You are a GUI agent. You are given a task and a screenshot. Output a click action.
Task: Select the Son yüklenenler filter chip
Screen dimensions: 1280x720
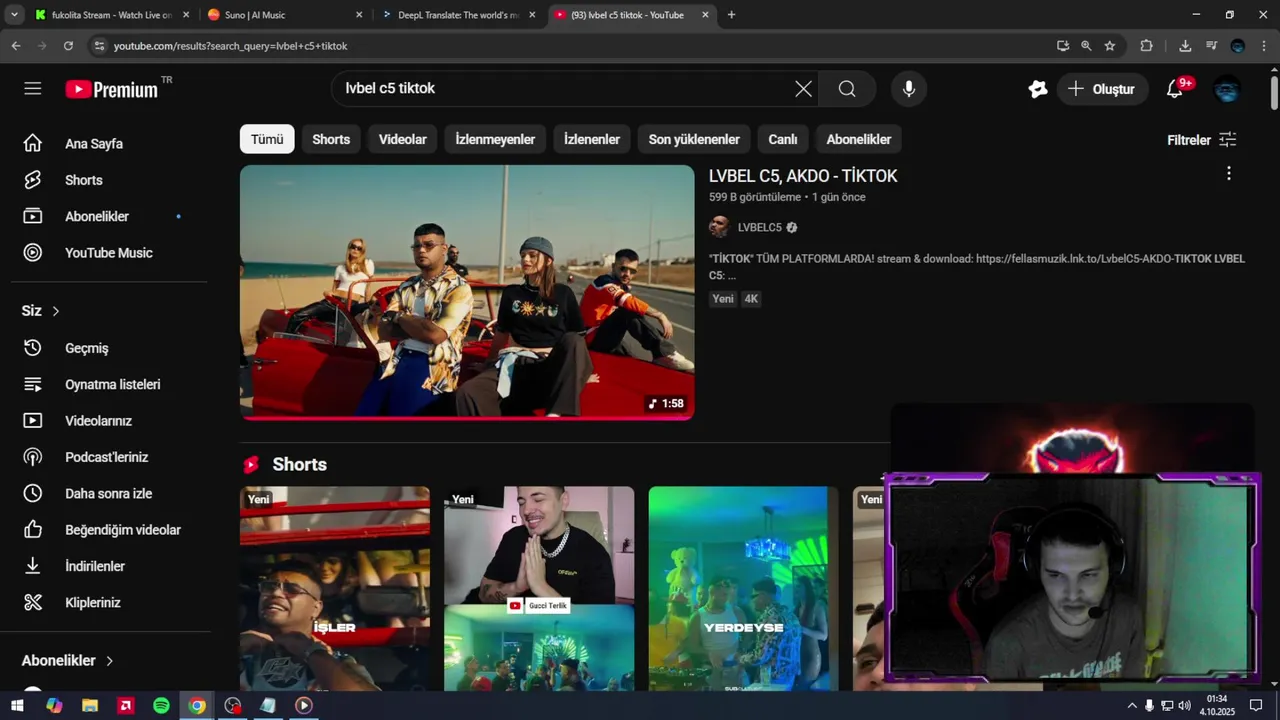[x=694, y=139]
